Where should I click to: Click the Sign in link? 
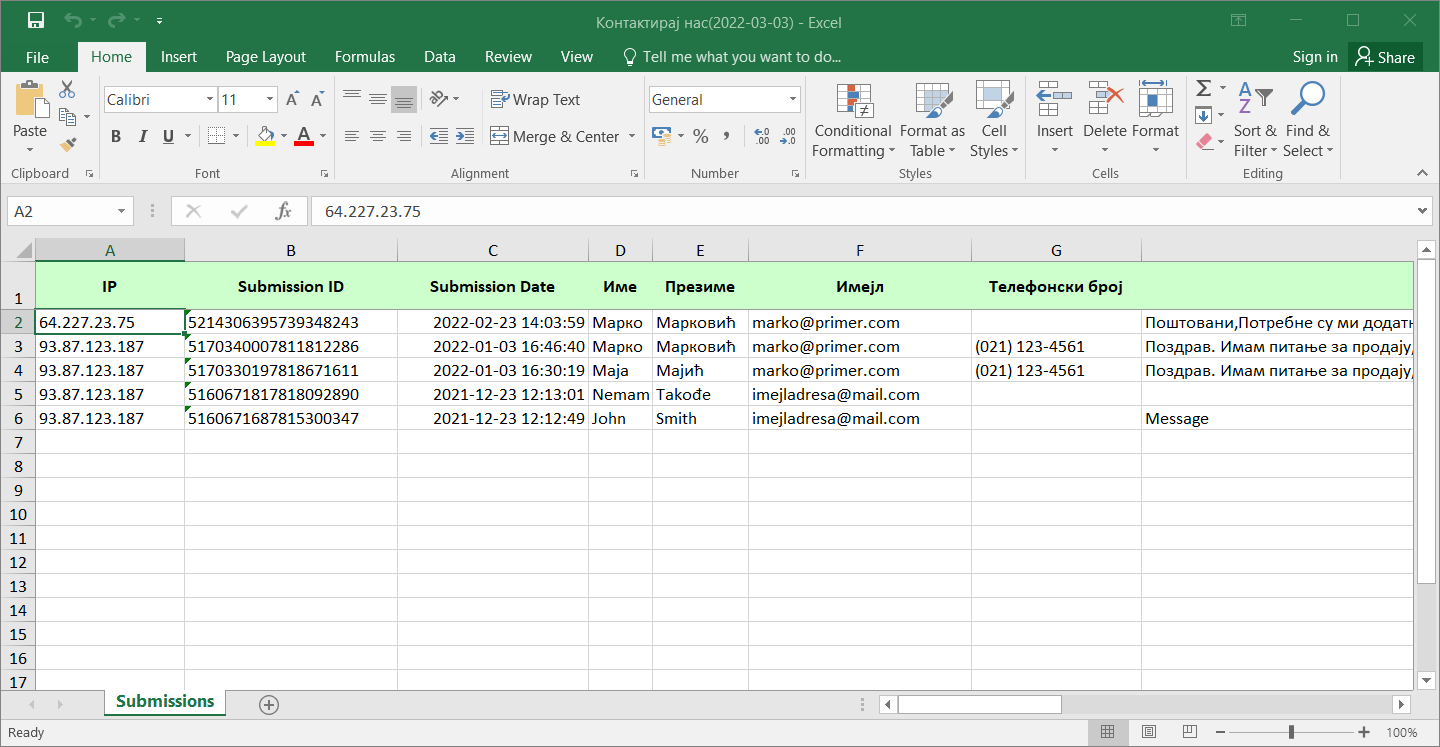click(x=1315, y=57)
